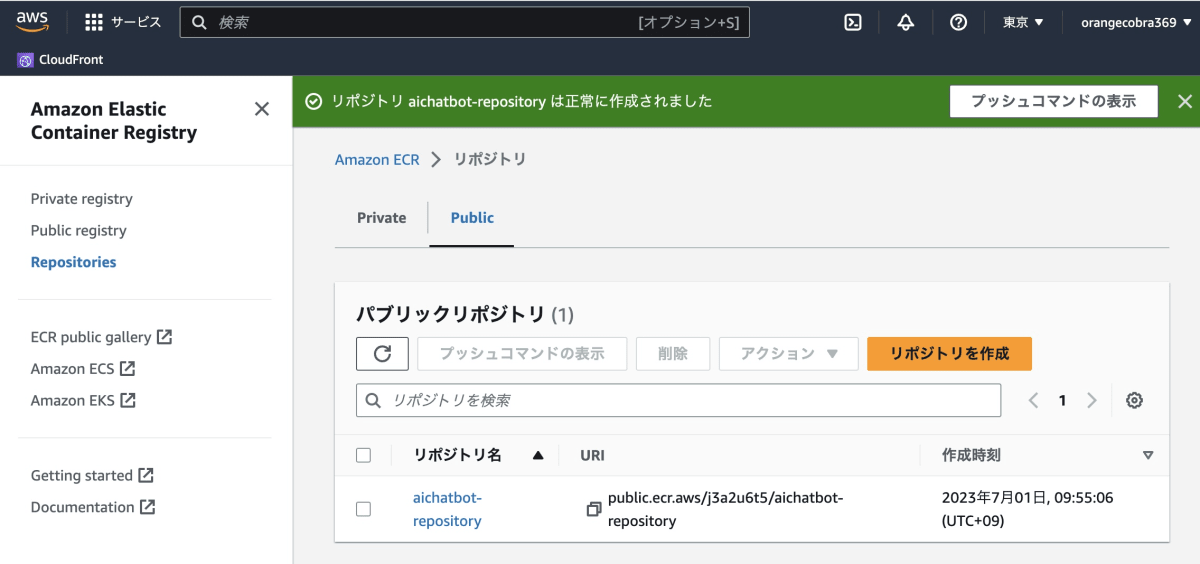Open the Amazon ECS link
Screen dimensions: 1200x564
click(x=72, y=368)
